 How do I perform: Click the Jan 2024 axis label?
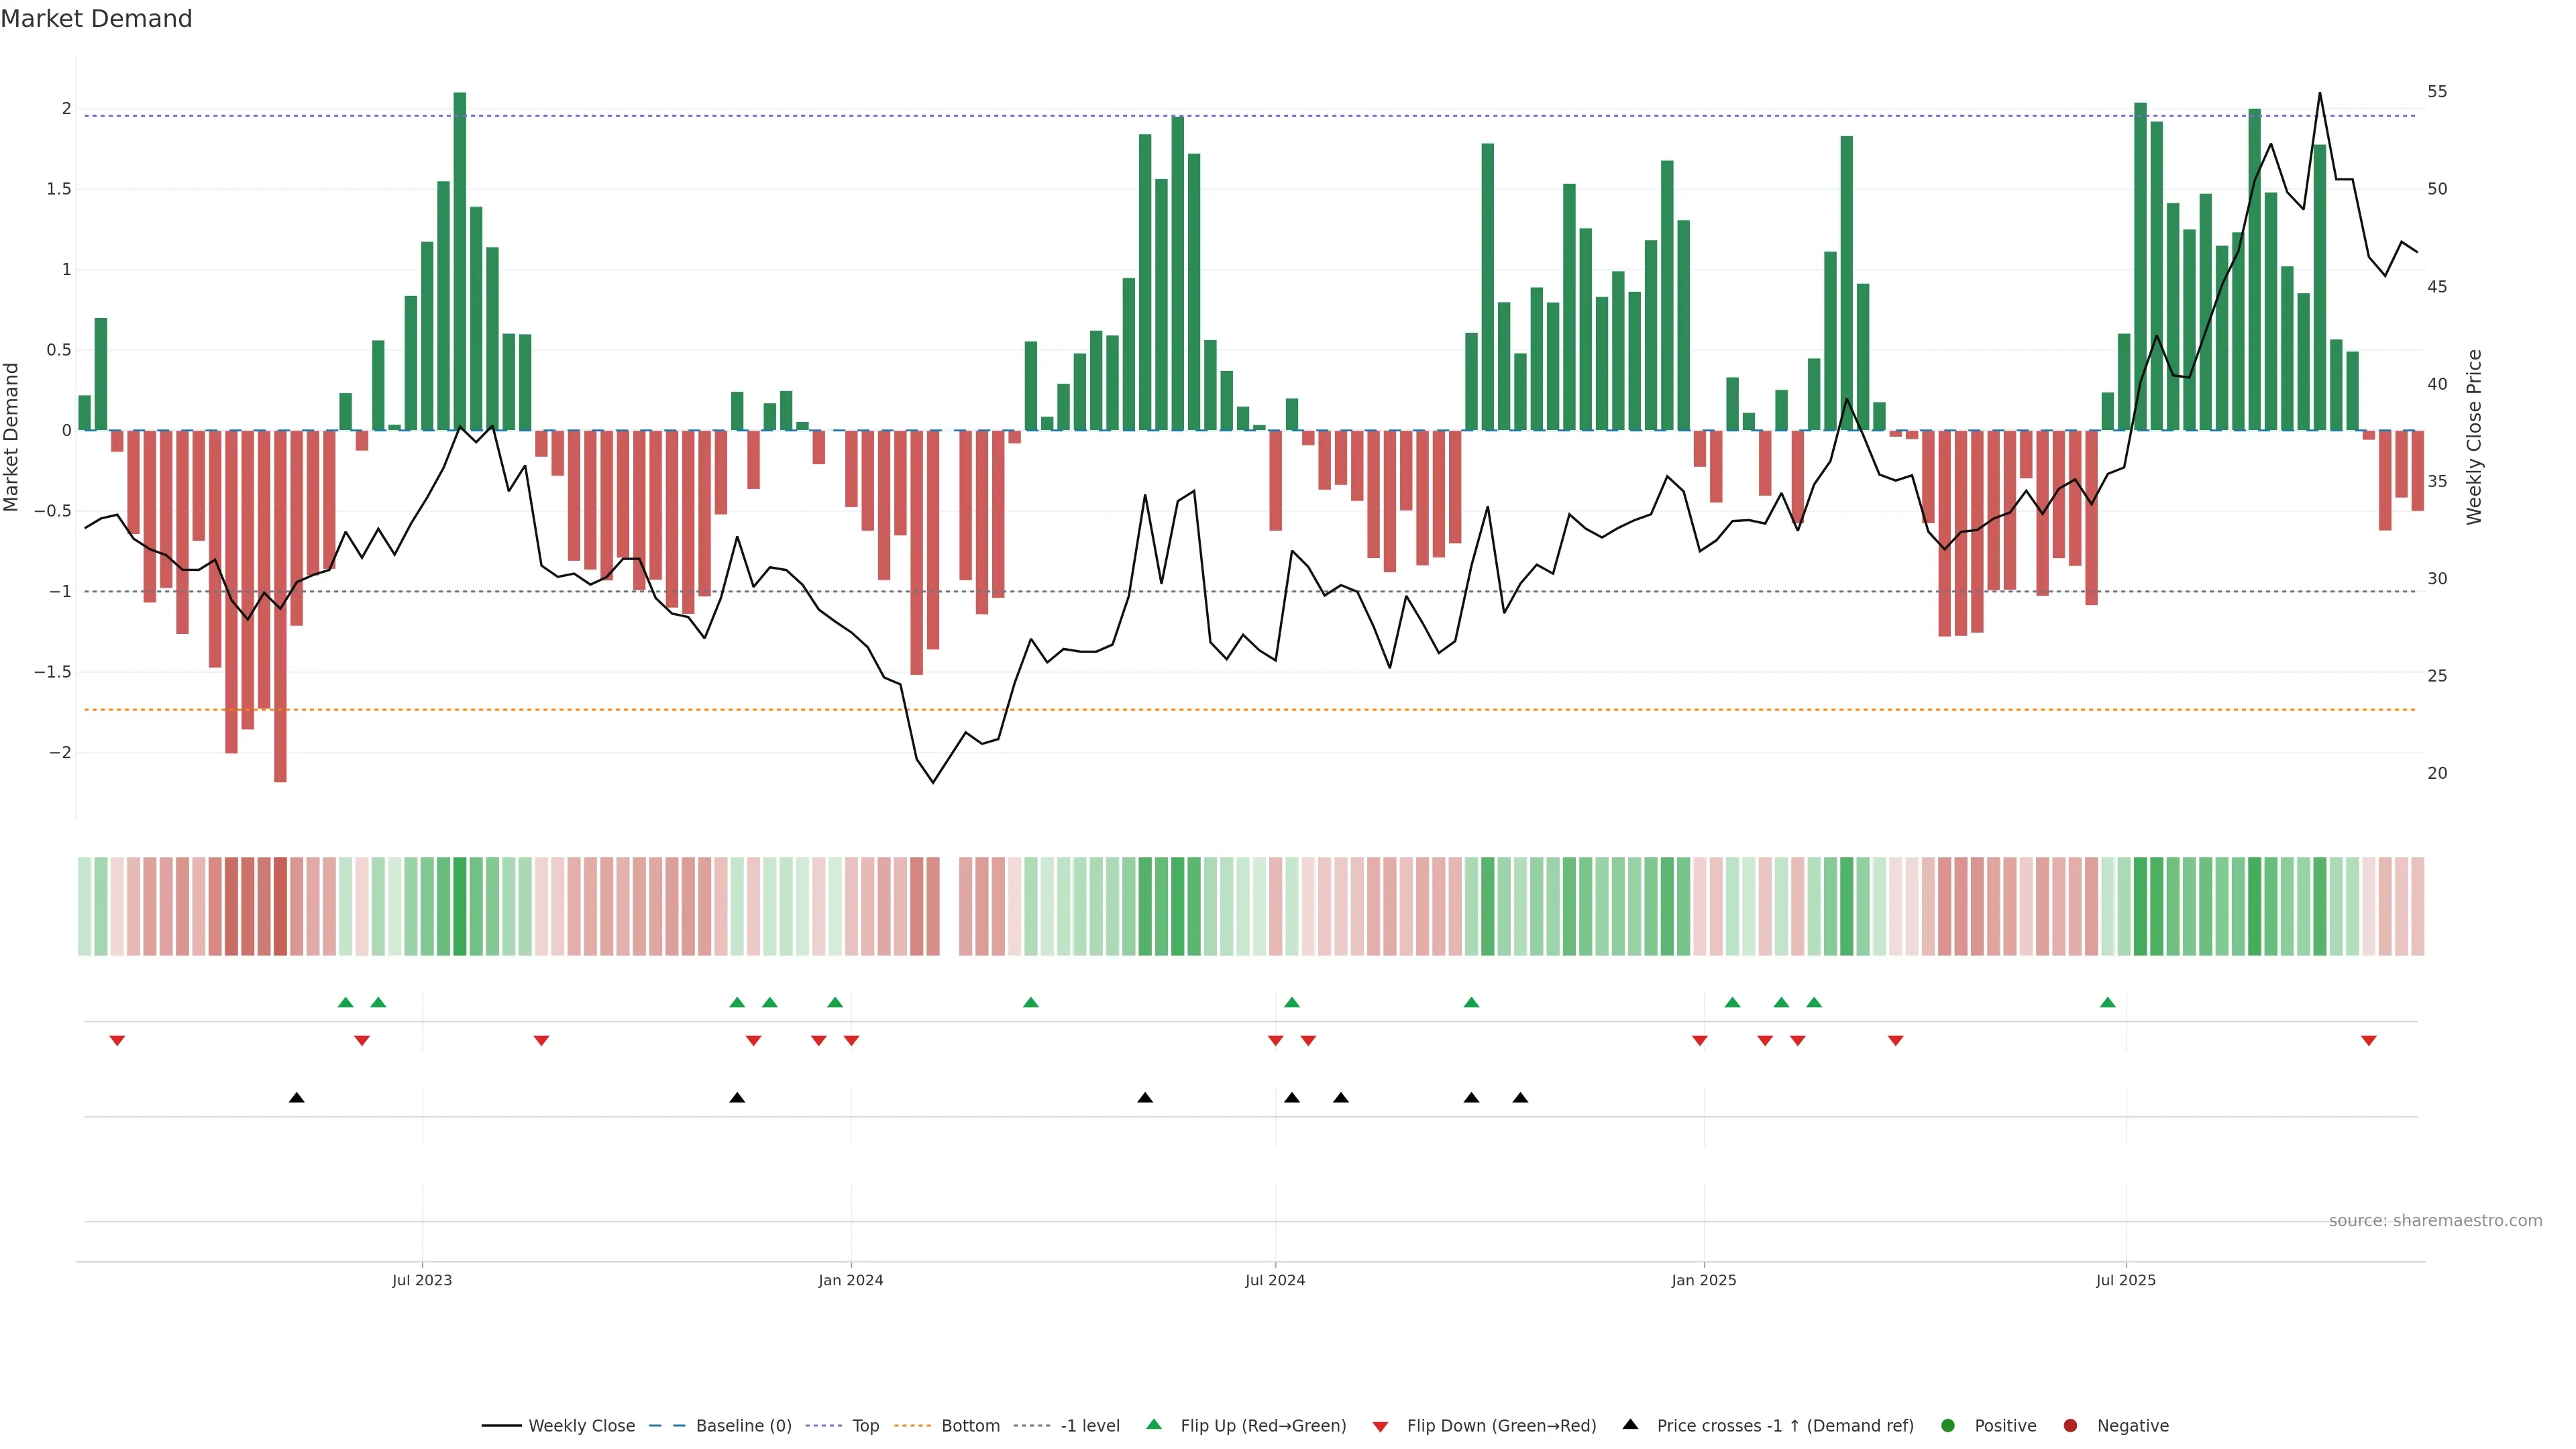pyautogui.click(x=851, y=1281)
